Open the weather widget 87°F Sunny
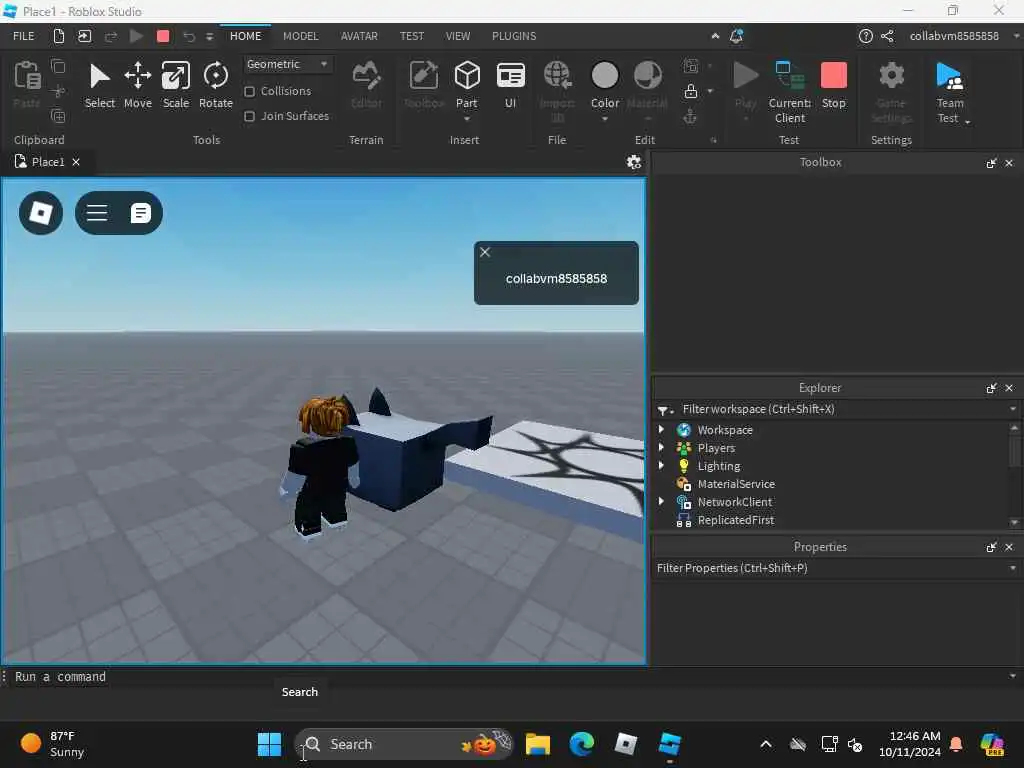Image resolution: width=1024 pixels, height=768 pixels. pyautogui.click(x=54, y=744)
